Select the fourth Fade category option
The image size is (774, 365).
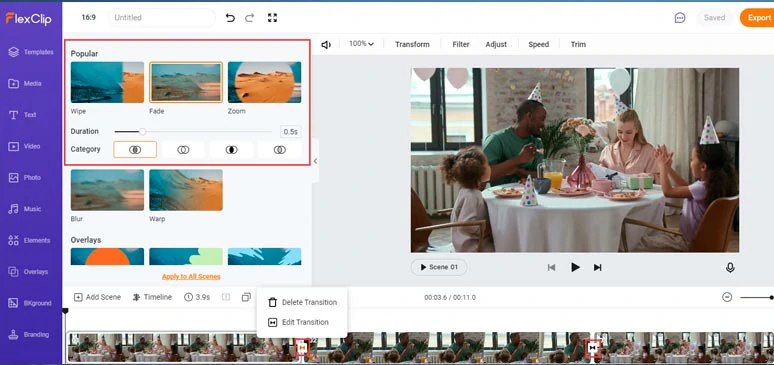pos(280,150)
